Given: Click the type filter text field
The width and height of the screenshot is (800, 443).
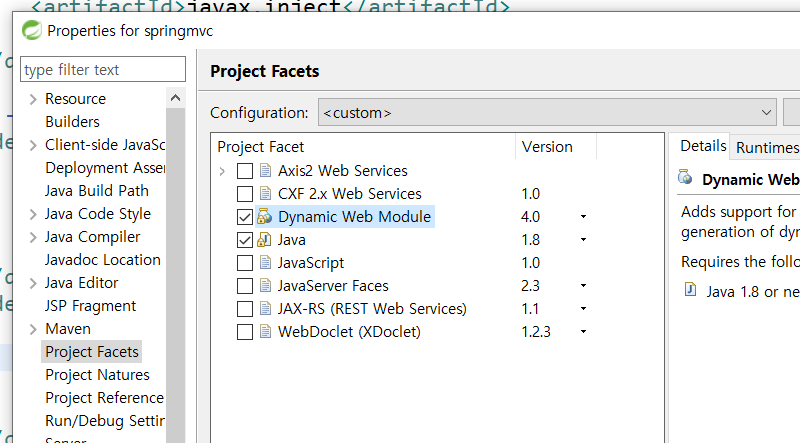Looking at the screenshot, I should [103, 69].
